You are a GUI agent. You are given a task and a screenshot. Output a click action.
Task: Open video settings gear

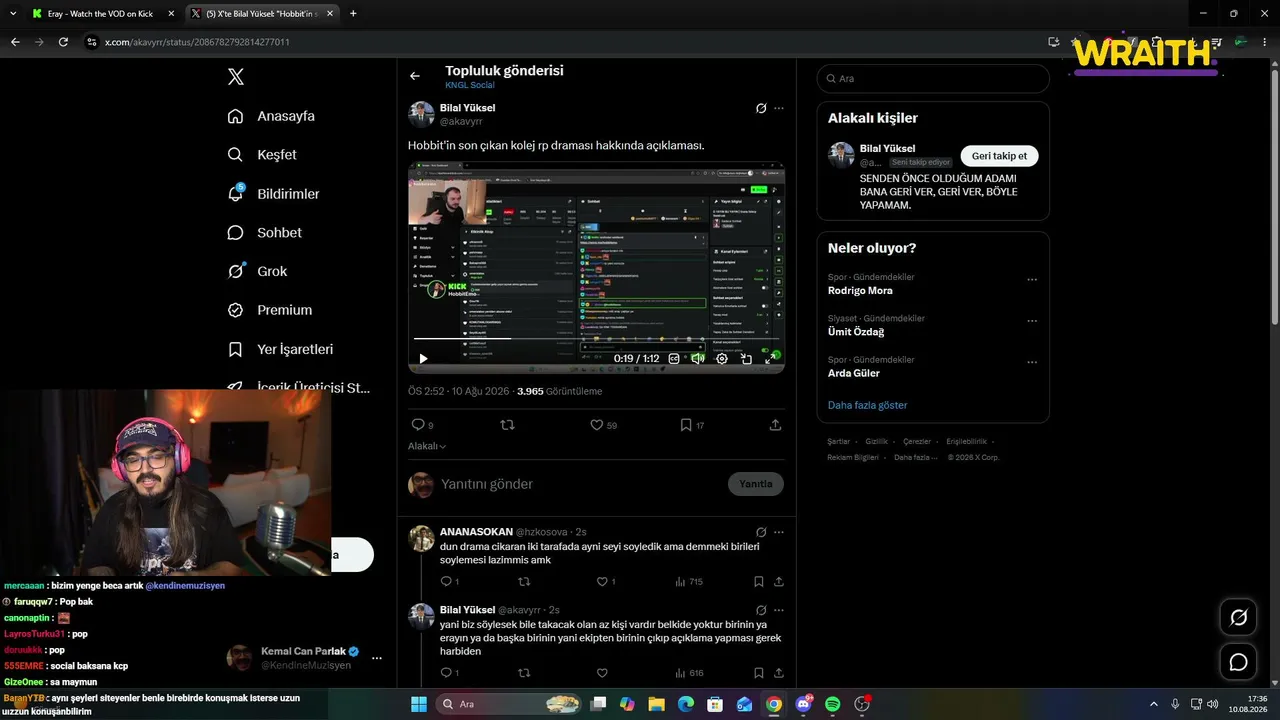pyautogui.click(x=722, y=358)
